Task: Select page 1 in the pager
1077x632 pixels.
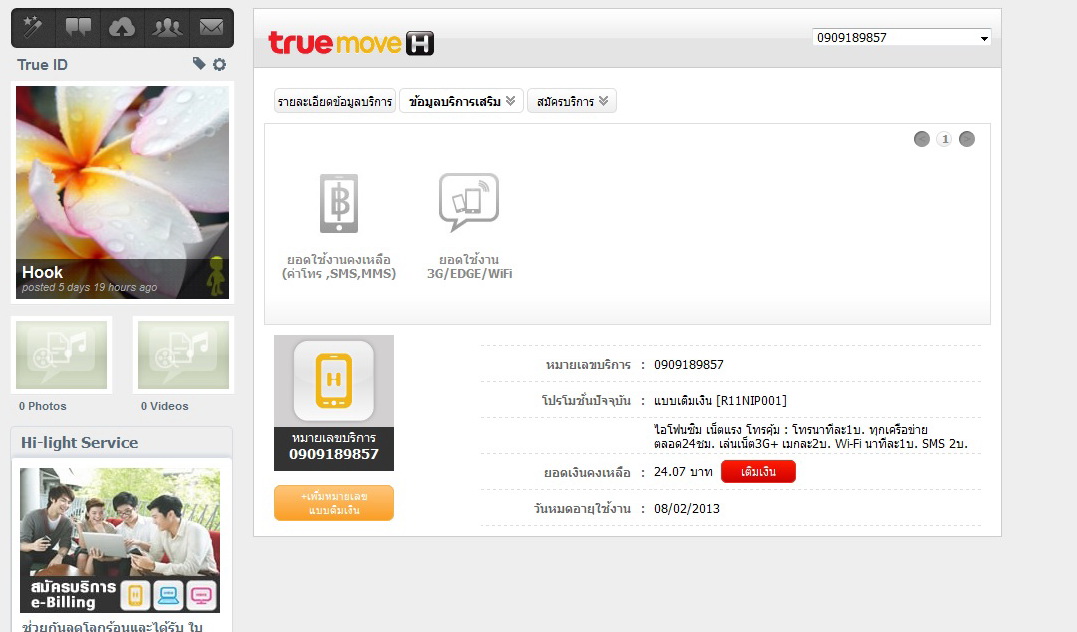Action: [944, 139]
